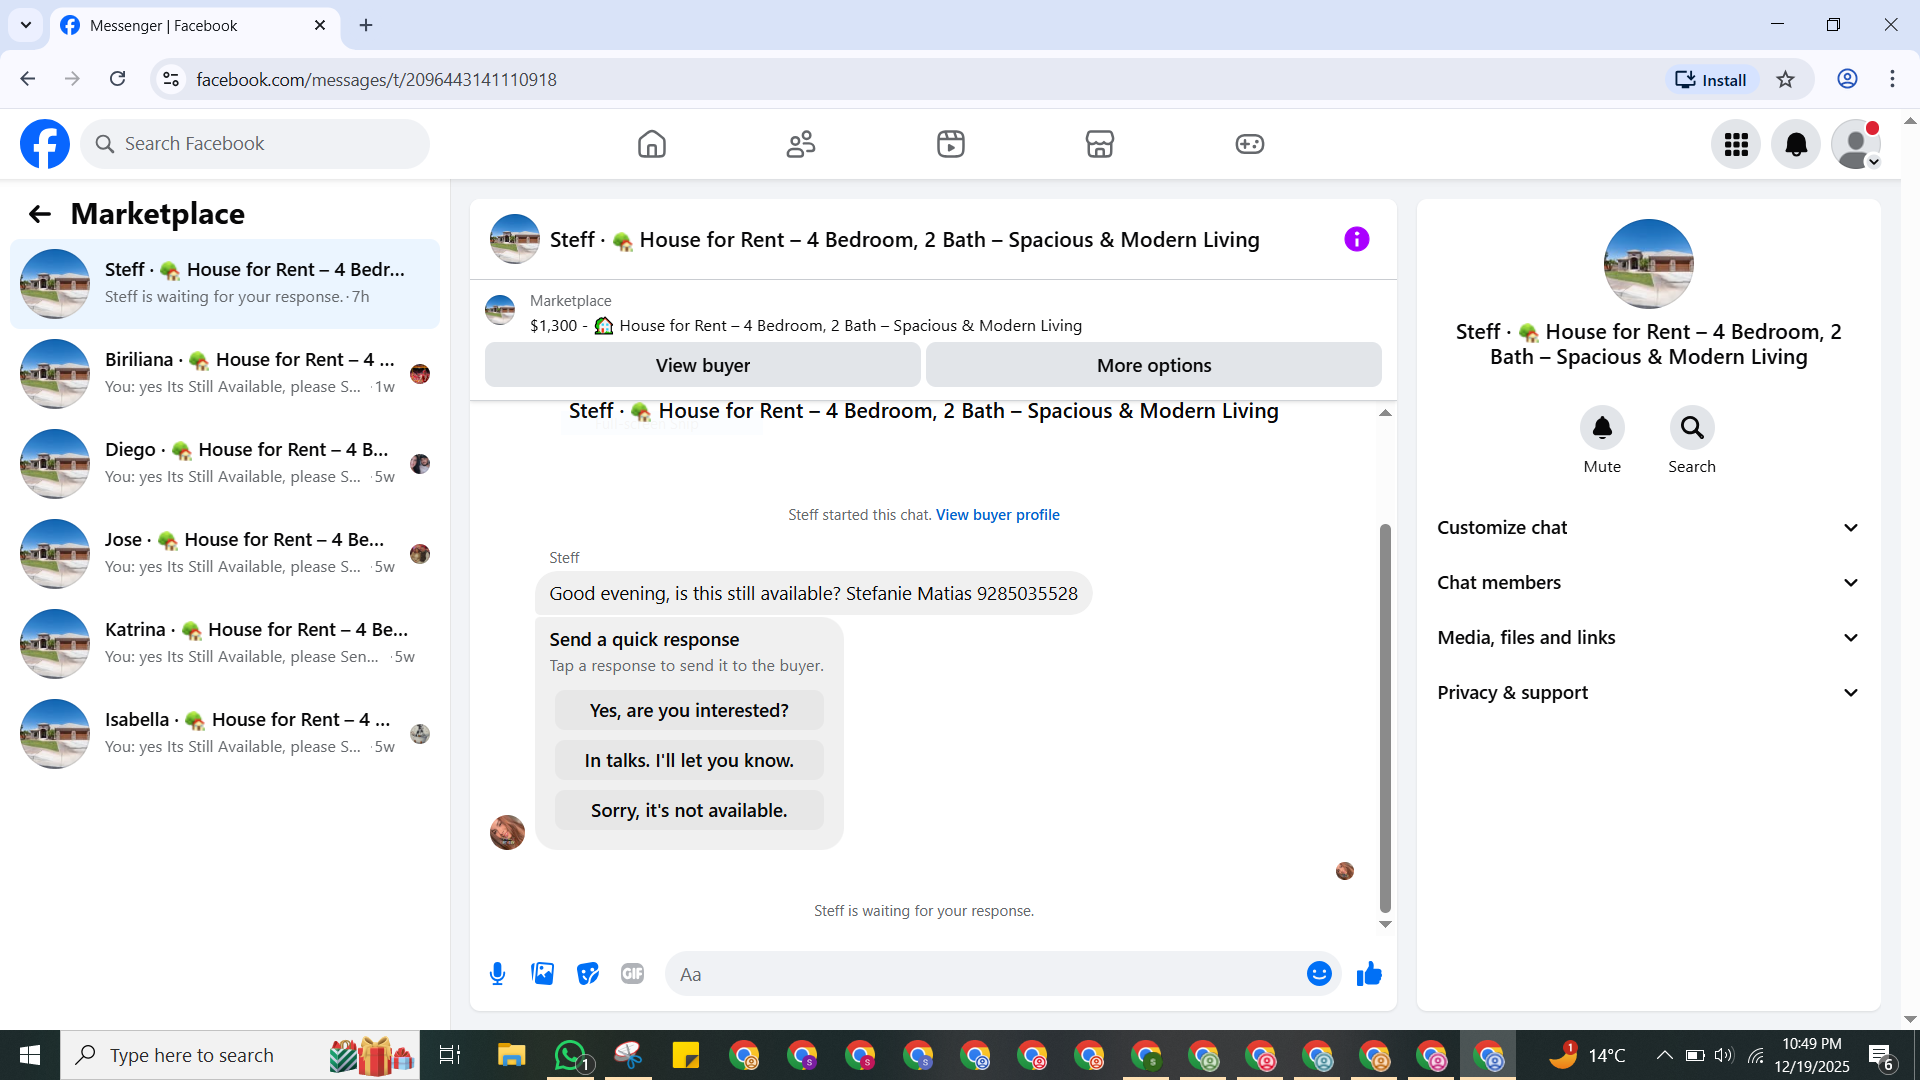Viewport: 1920px width, 1080px height.
Task: Attach a photo with the image icon
Action: [542, 973]
